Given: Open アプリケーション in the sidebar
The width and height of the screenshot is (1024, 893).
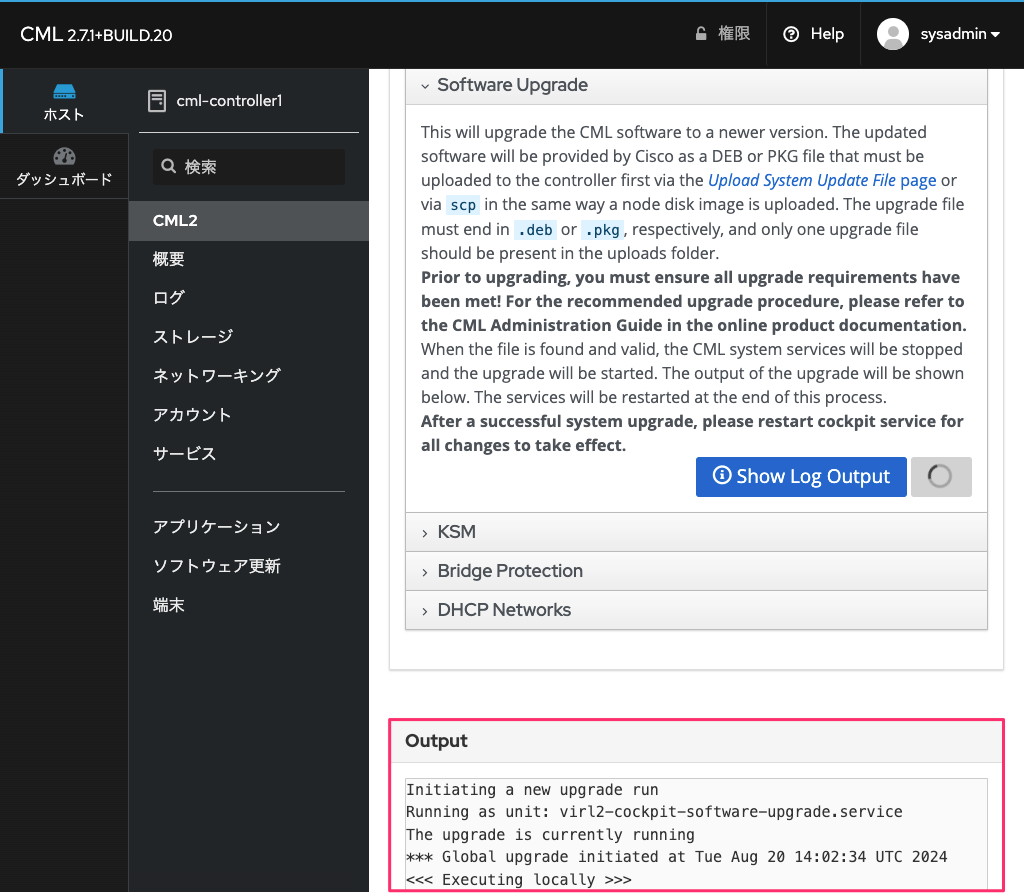Looking at the screenshot, I should (217, 527).
